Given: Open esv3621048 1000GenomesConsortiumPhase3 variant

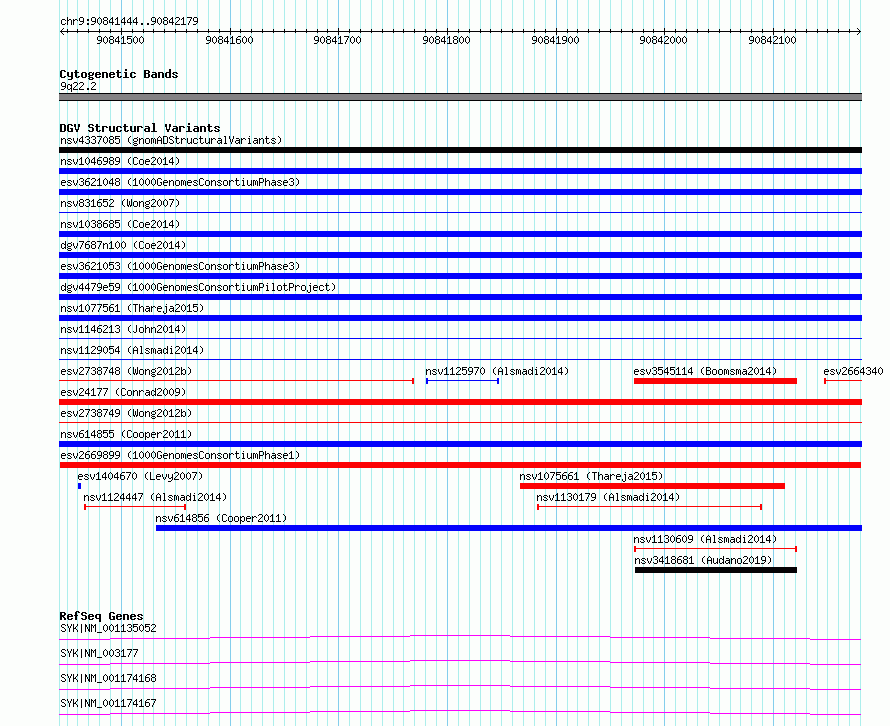Looking at the screenshot, I should 180,182.
